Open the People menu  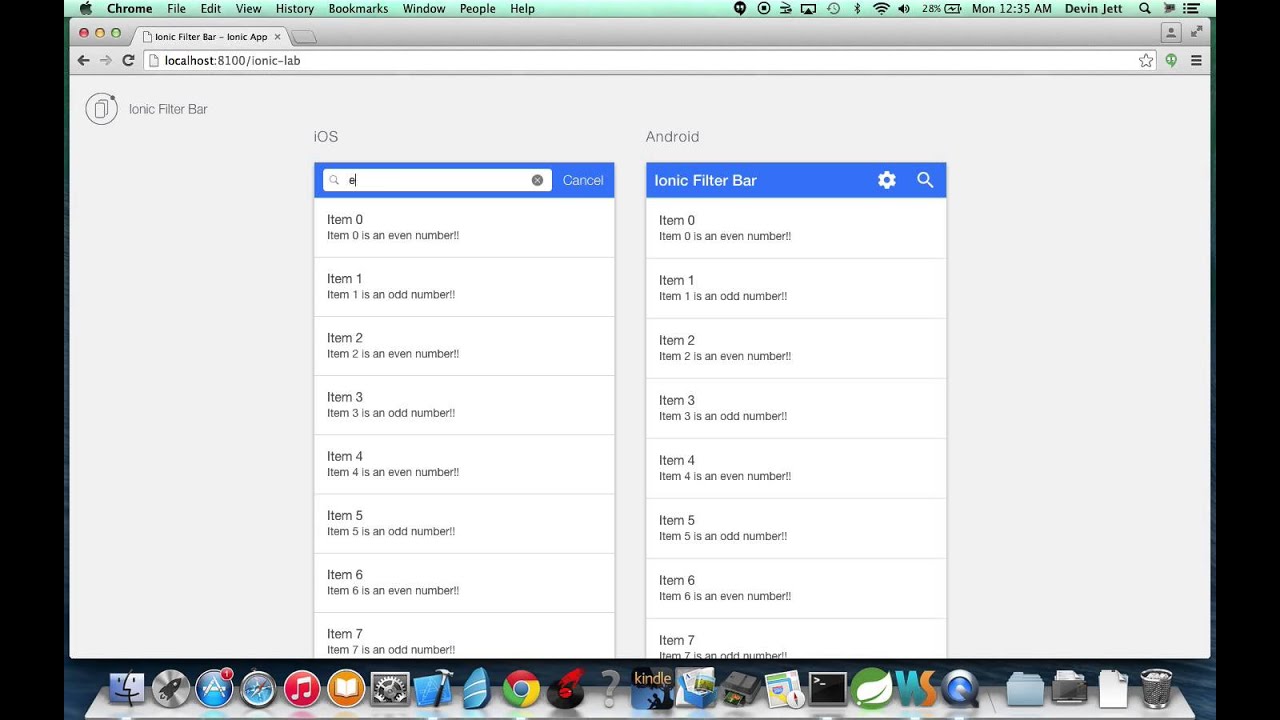click(478, 8)
